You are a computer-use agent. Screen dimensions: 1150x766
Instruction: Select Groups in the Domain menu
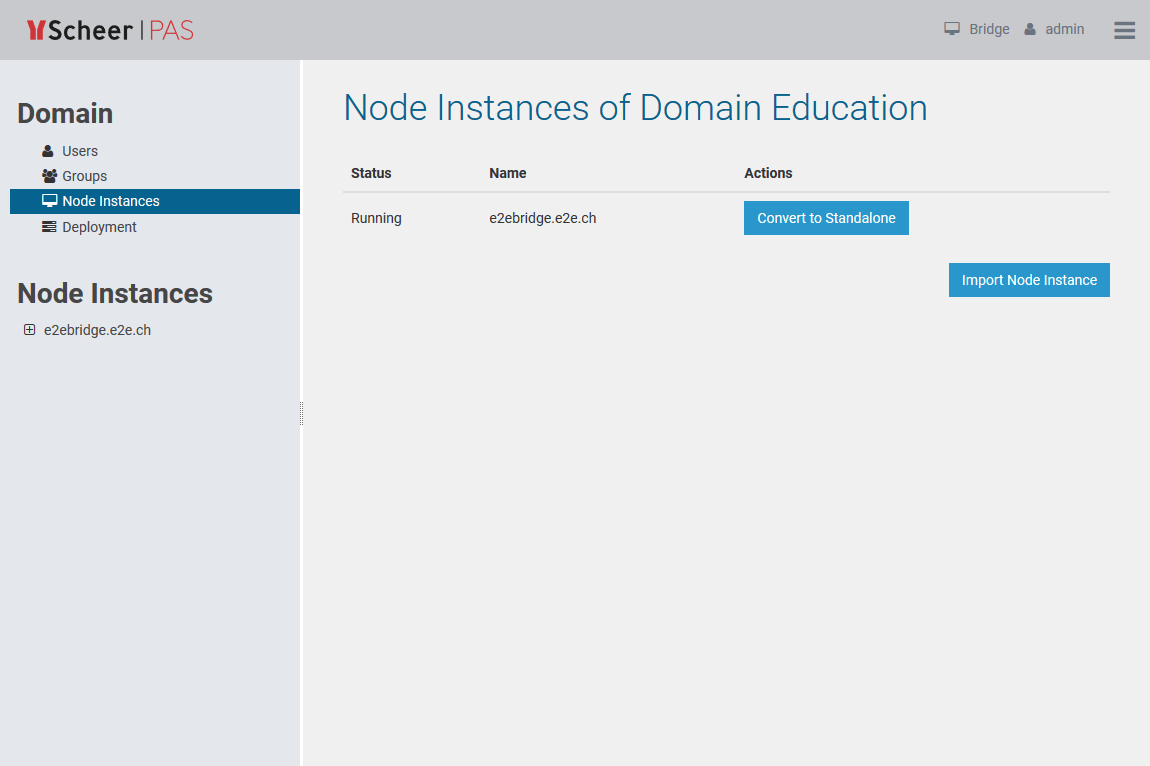(x=84, y=176)
